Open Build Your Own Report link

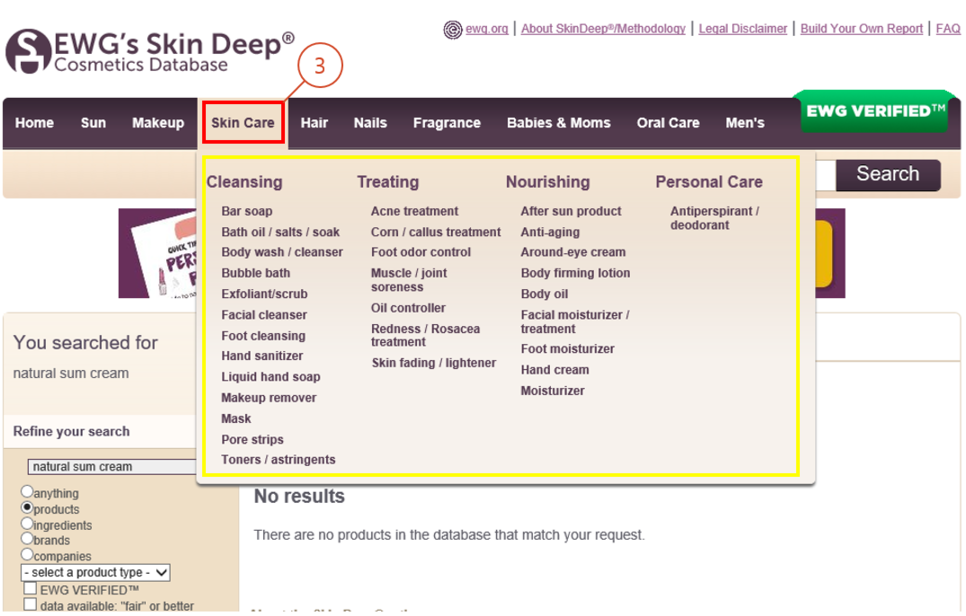coord(861,29)
